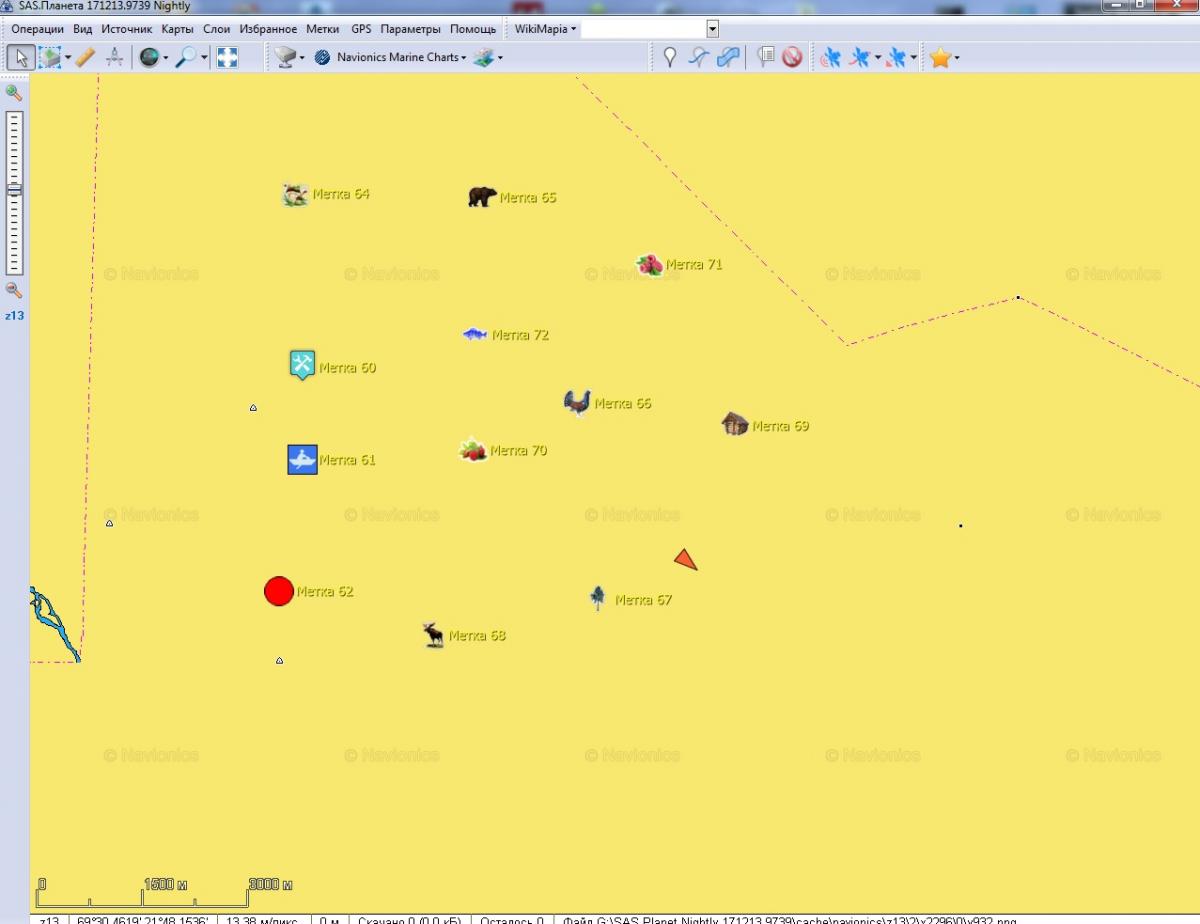Add a new placemark with pin icon
Image resolution: width=1200 pixels, height=924 pixels.
pyautogui.click(x=670, y=58)
